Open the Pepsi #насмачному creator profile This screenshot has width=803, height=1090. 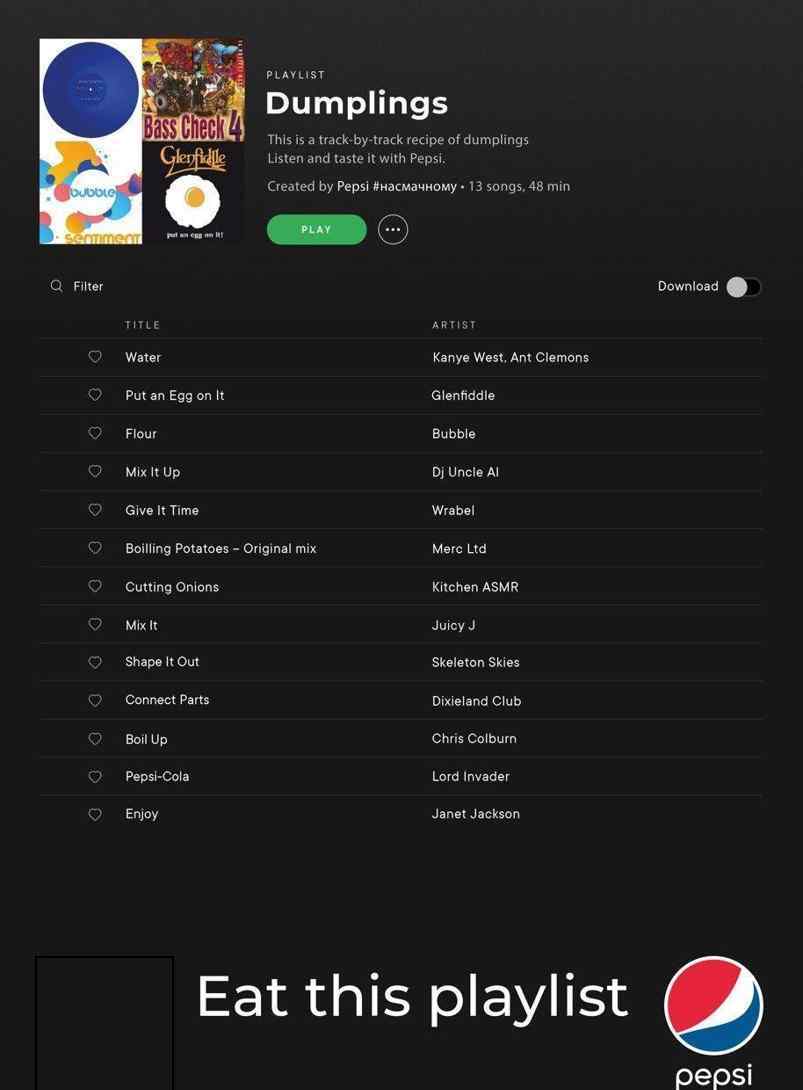[397, 186]
